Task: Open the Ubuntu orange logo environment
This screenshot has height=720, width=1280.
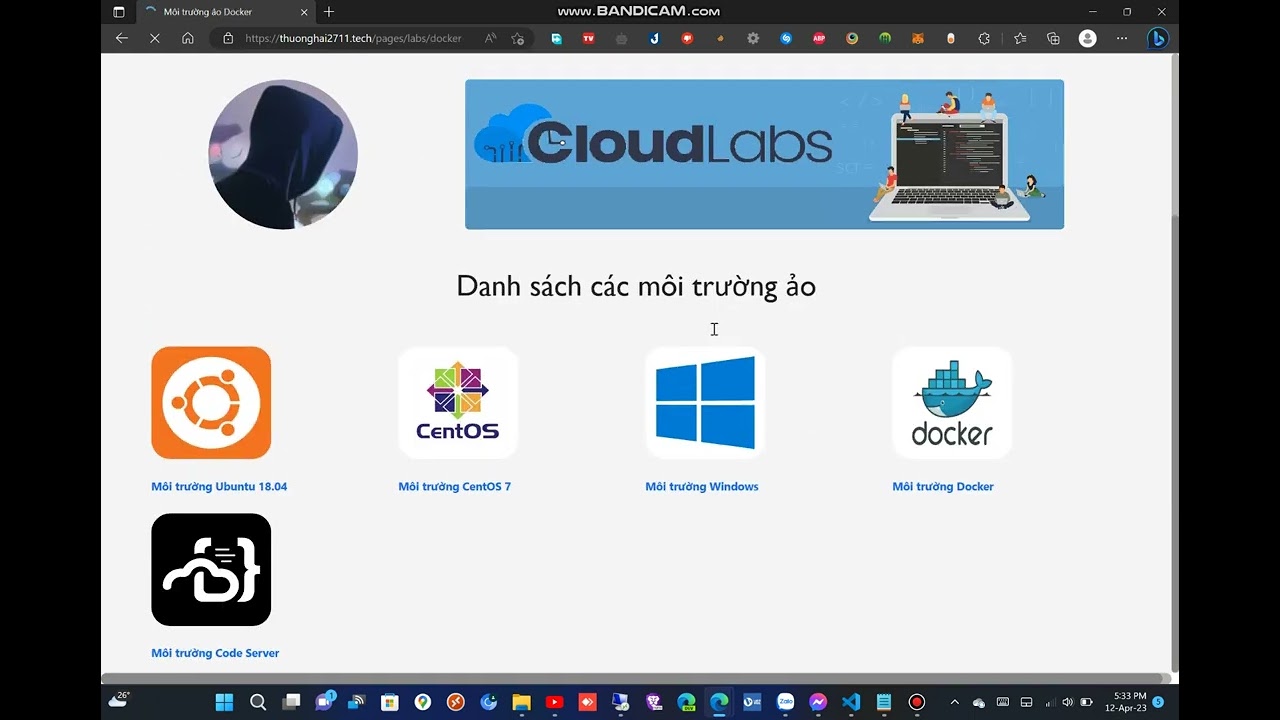Action: [211, 403]
